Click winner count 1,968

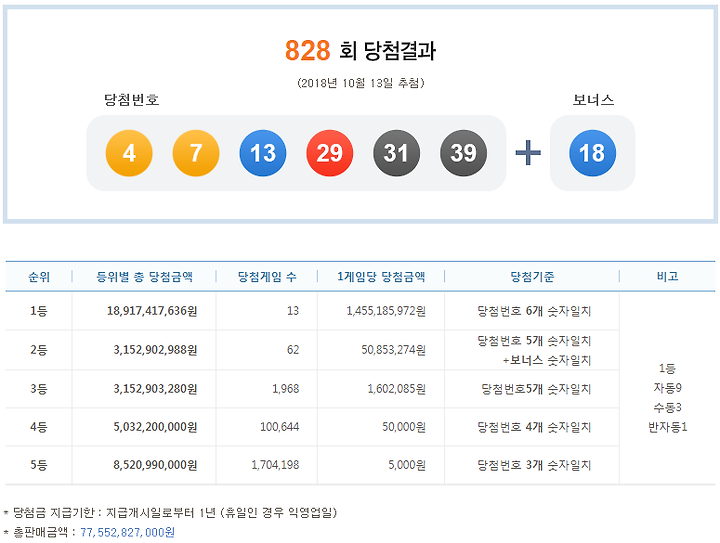click(286, 389)
